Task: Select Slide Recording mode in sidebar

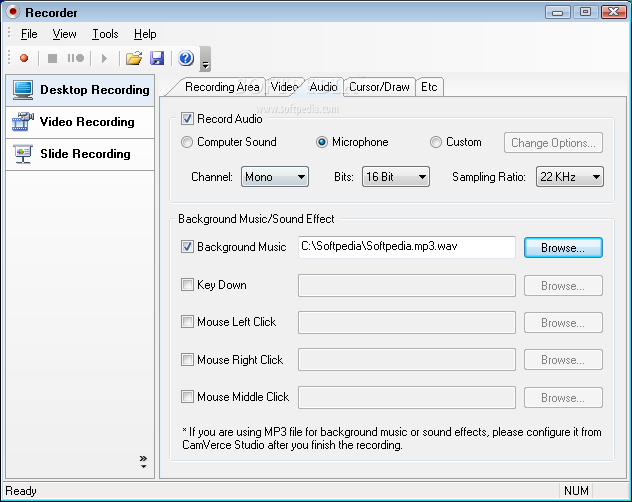Action: [80, 155]
